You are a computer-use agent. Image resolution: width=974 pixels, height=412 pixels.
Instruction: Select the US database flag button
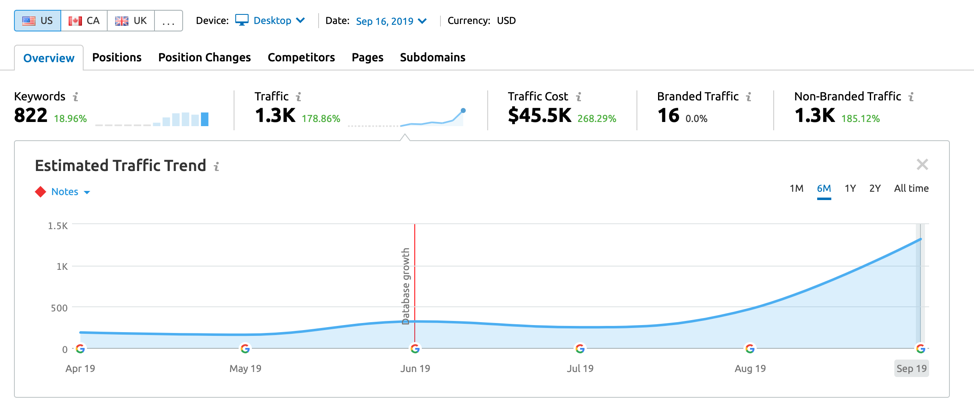pyautogui.click(x=38, y=21)
